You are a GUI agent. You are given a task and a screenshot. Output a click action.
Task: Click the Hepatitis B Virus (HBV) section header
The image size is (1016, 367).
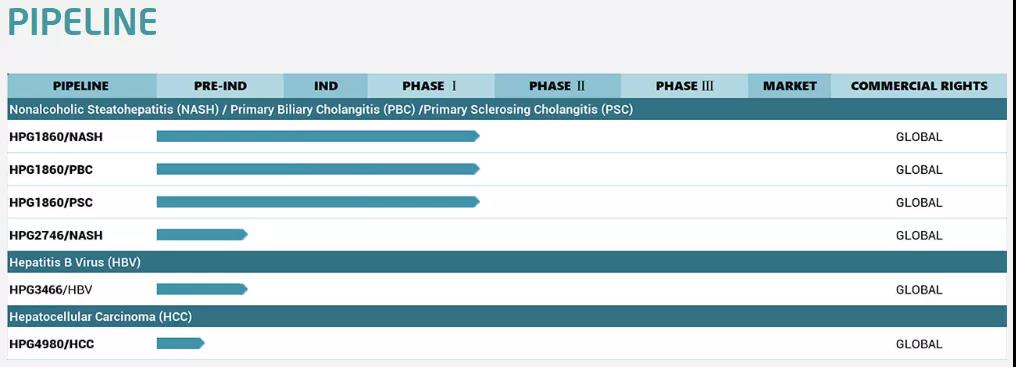point(507,262)
